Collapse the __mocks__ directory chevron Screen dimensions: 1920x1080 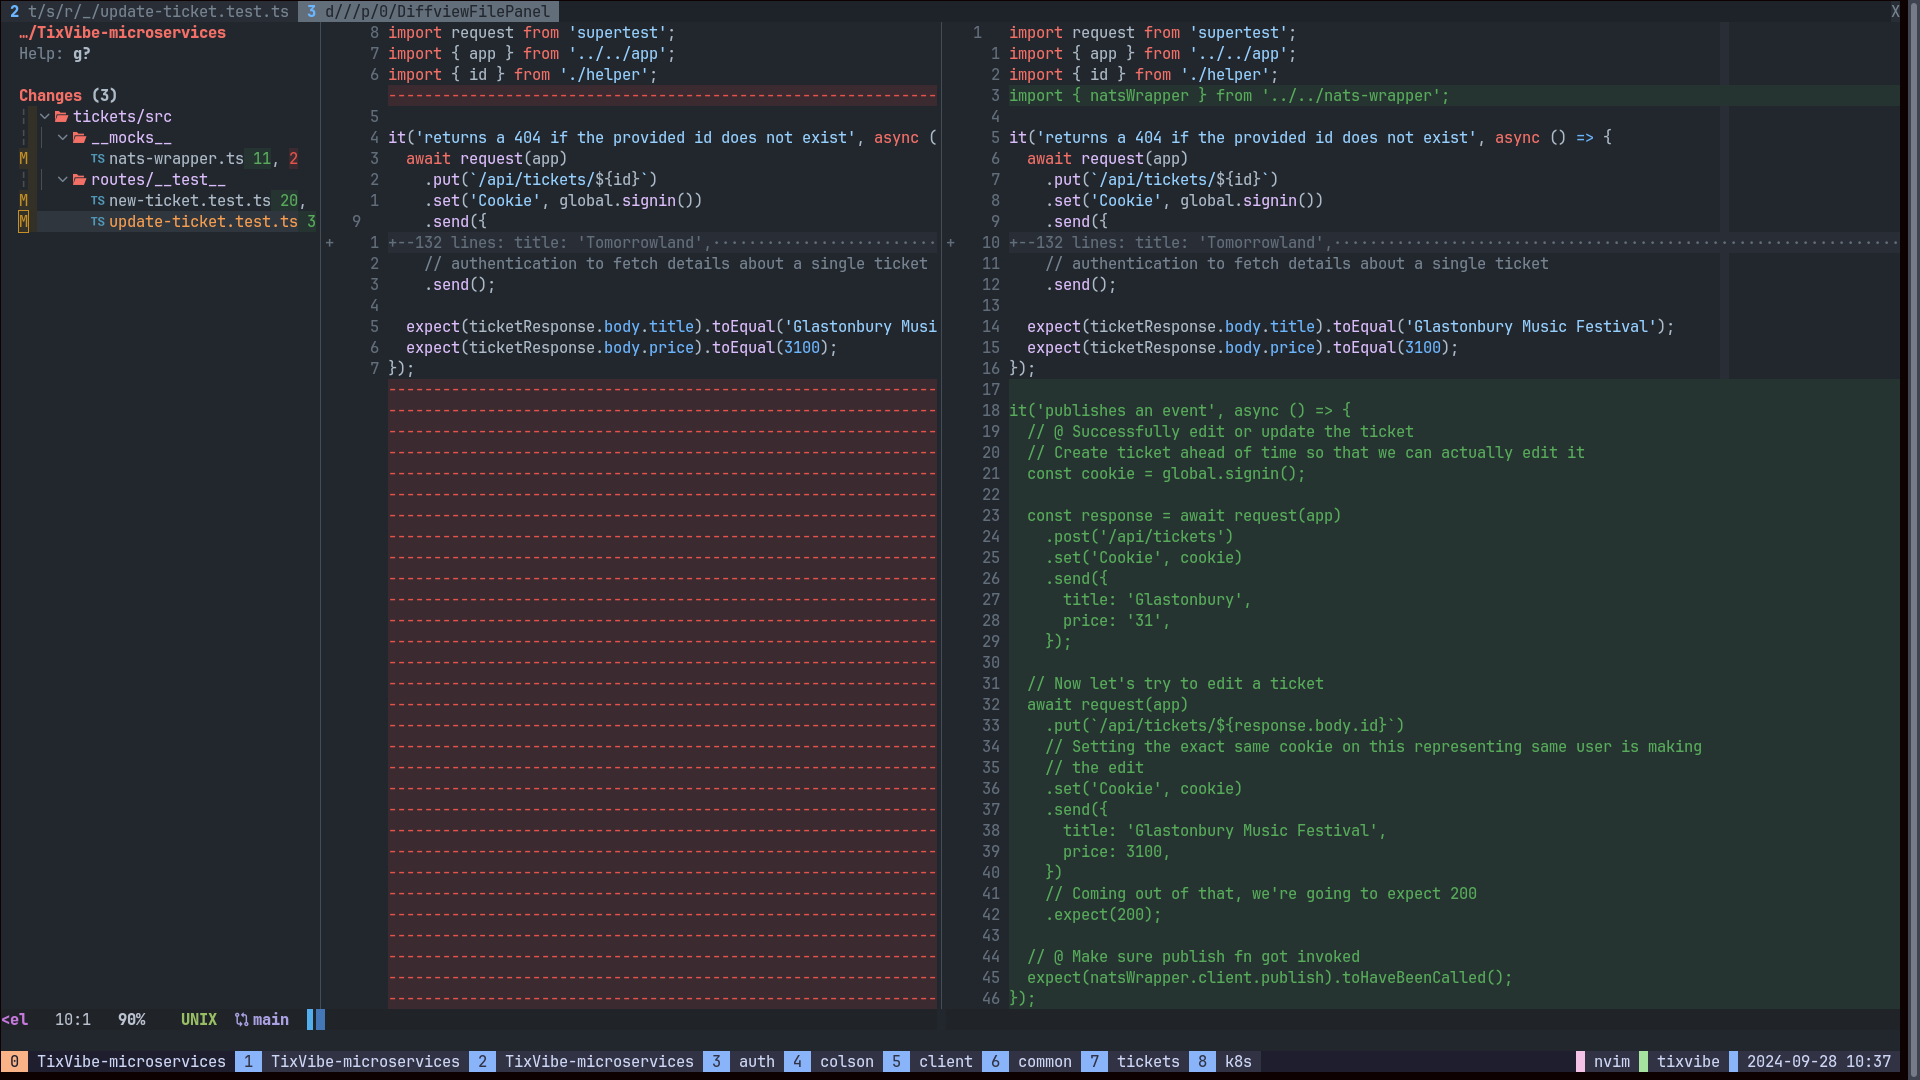[63, 138]
